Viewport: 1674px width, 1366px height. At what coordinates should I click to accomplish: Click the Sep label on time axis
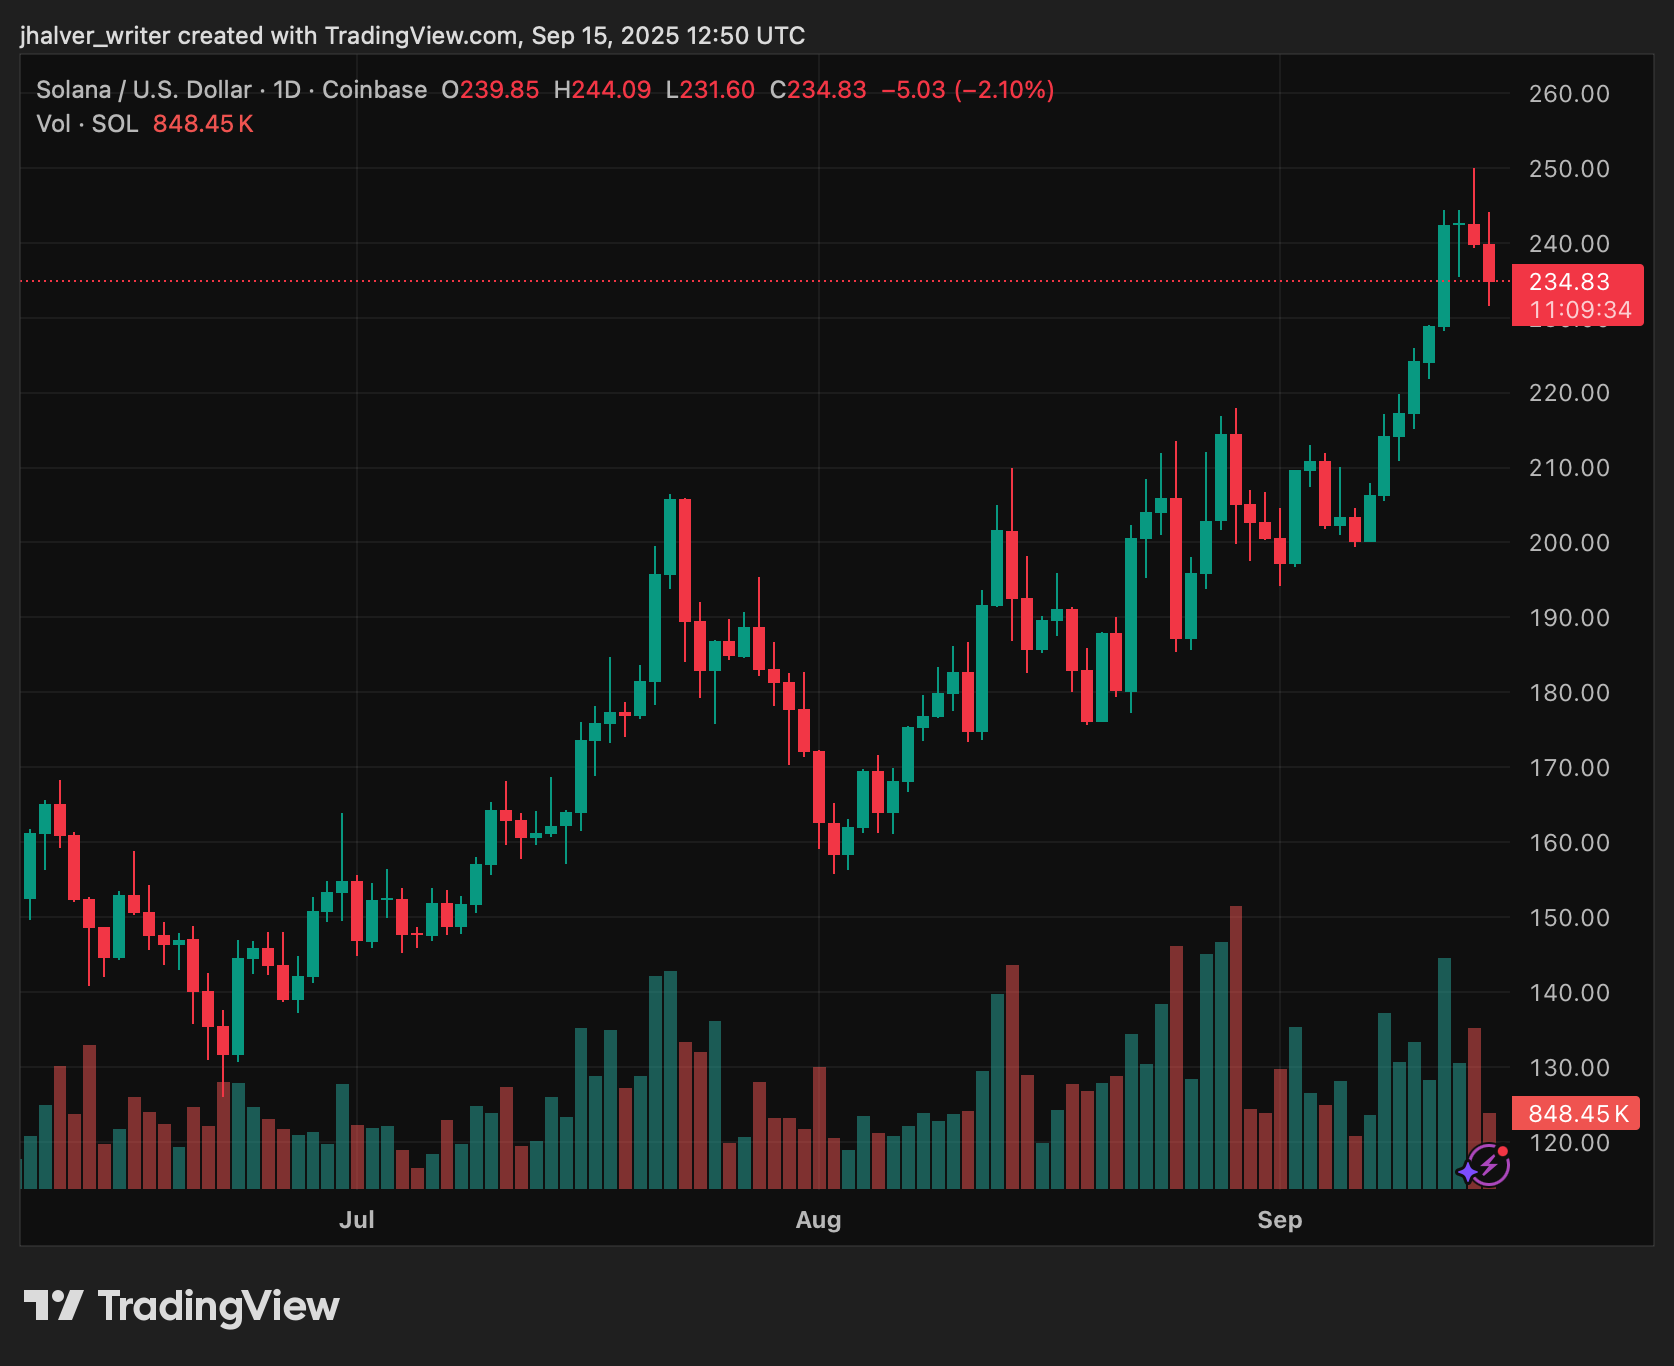(x=1279, y=1220)
